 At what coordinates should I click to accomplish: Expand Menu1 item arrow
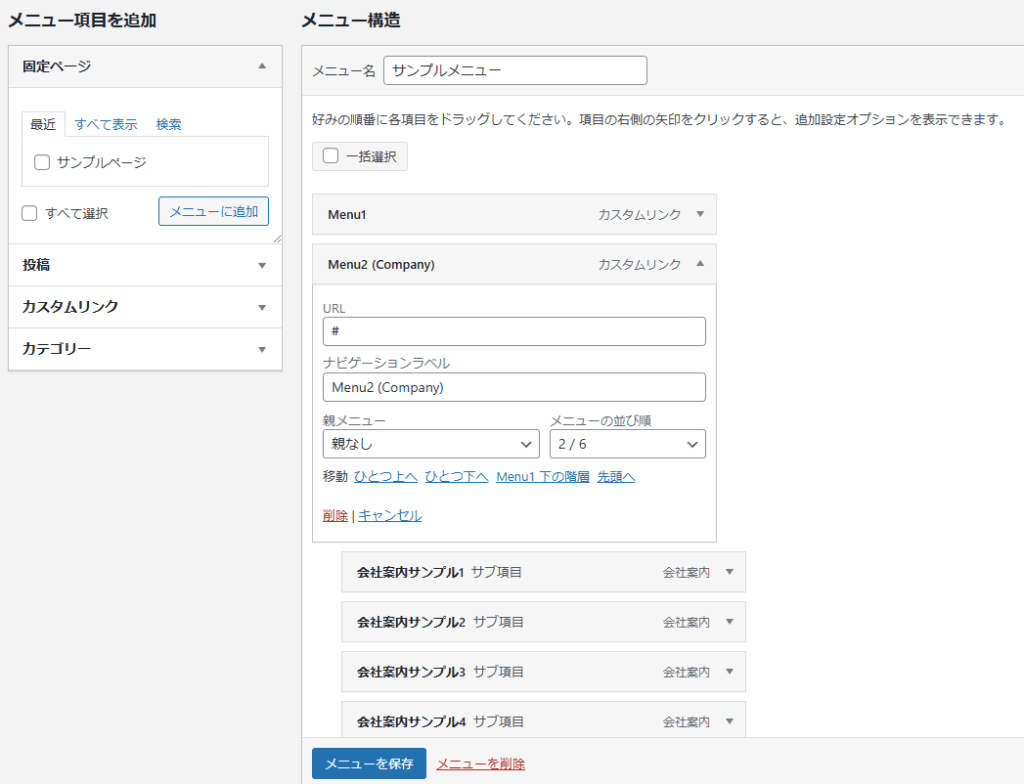[x=700, y=214]
